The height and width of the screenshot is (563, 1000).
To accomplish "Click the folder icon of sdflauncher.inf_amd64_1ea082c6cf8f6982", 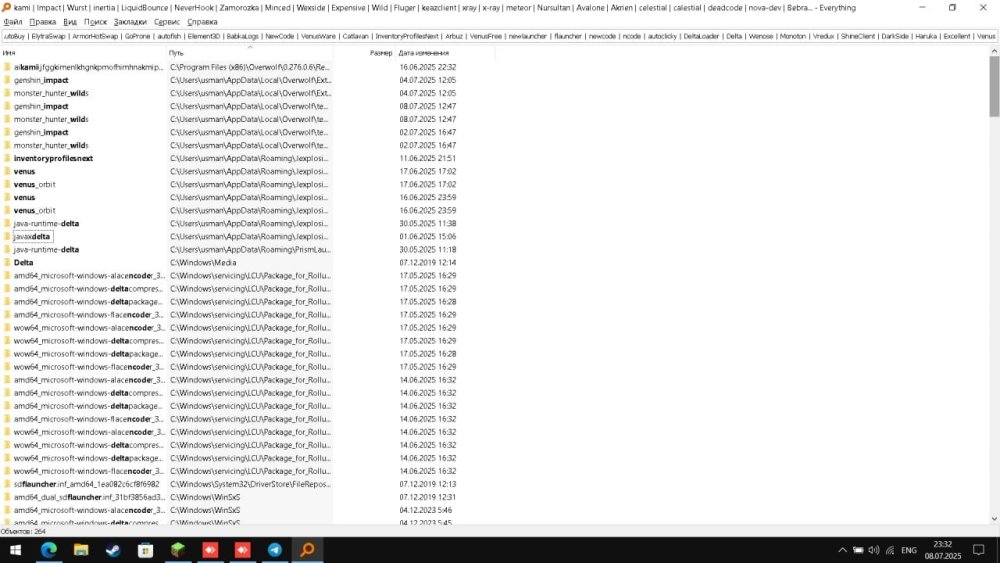I will click(7, 484).
